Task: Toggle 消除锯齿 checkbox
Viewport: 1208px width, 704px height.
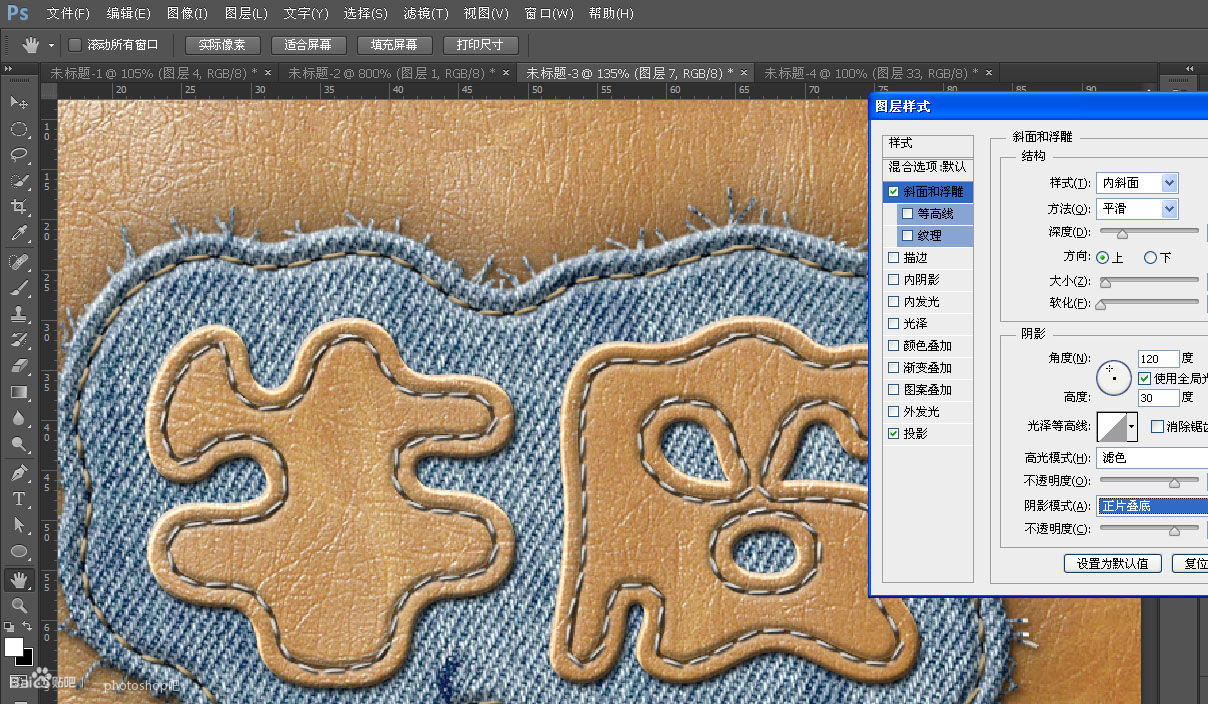Action: point(1157,426)
